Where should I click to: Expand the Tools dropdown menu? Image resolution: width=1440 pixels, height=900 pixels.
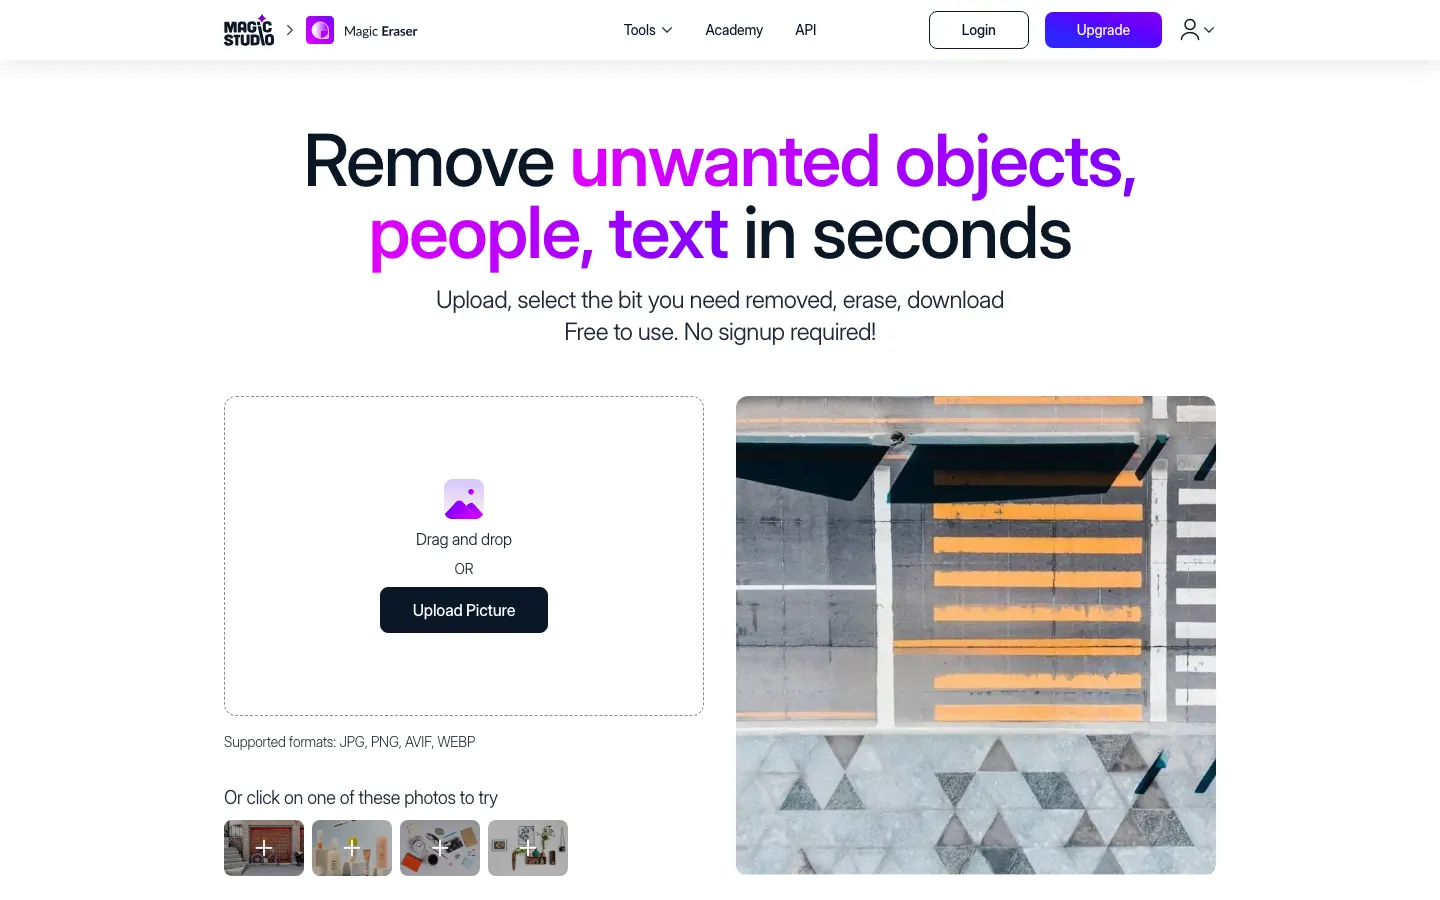click(x=648, y=30)
